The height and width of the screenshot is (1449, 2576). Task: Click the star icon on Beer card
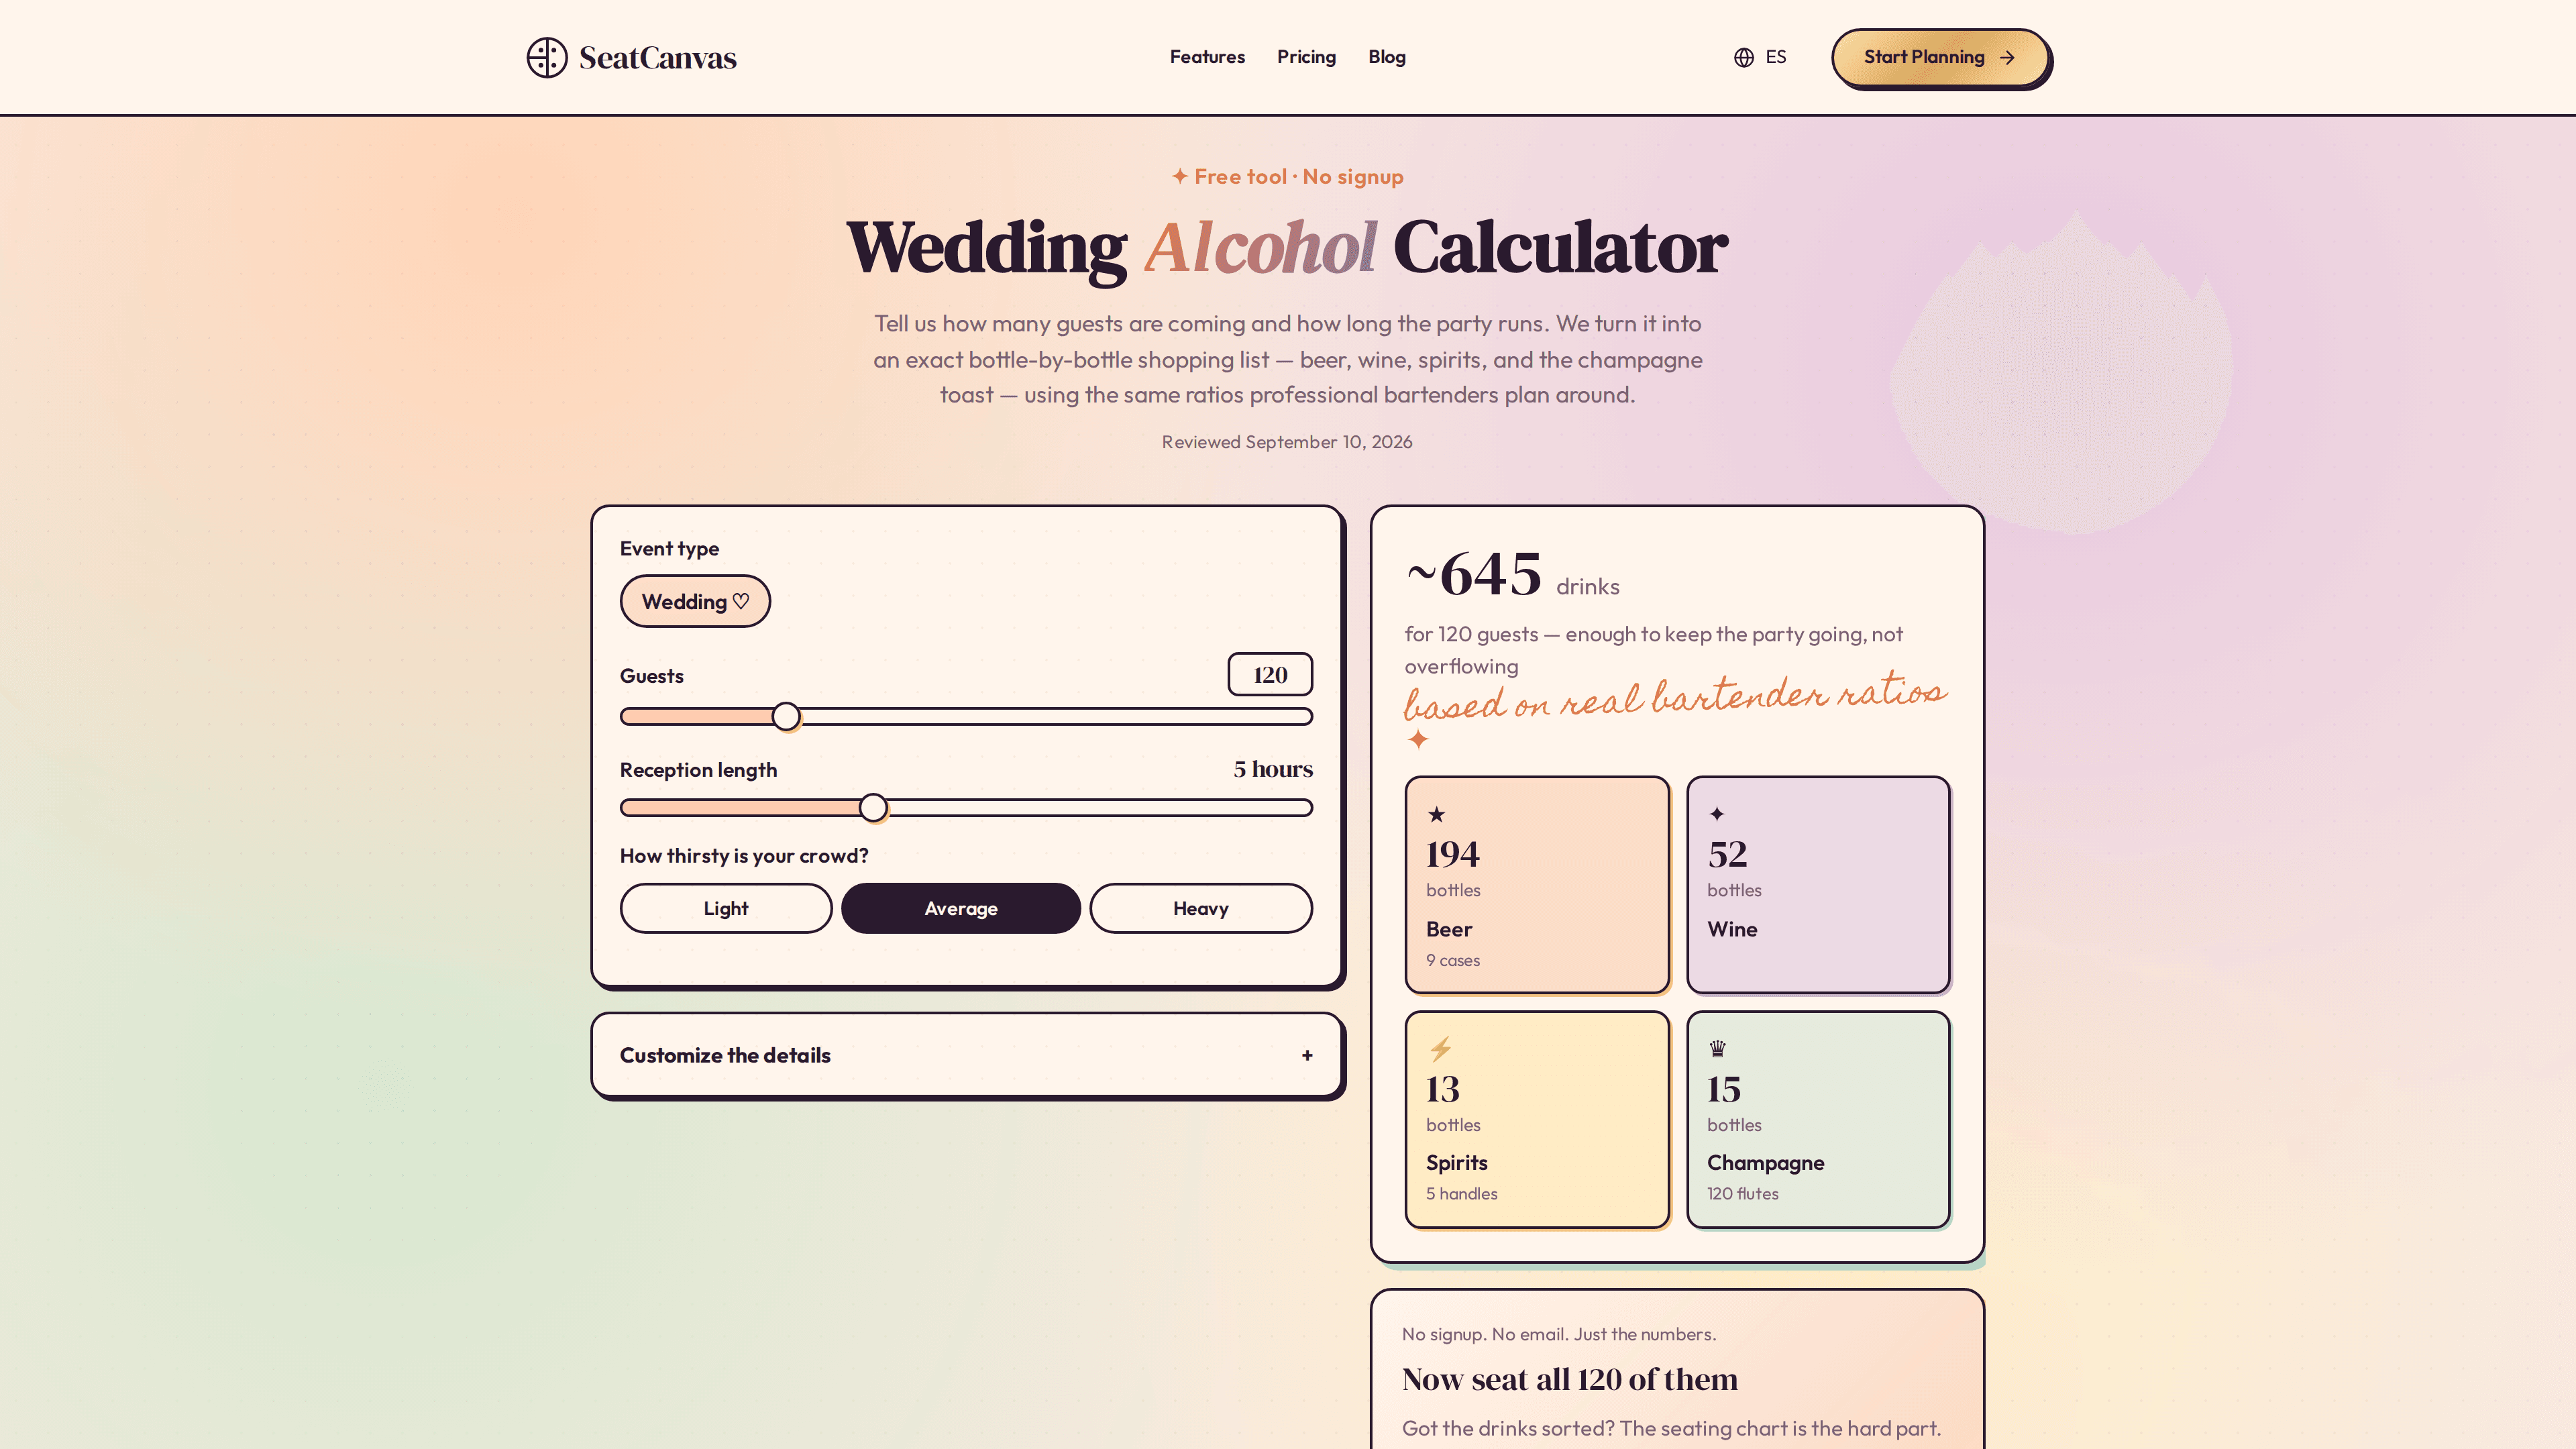(1437, 814)
